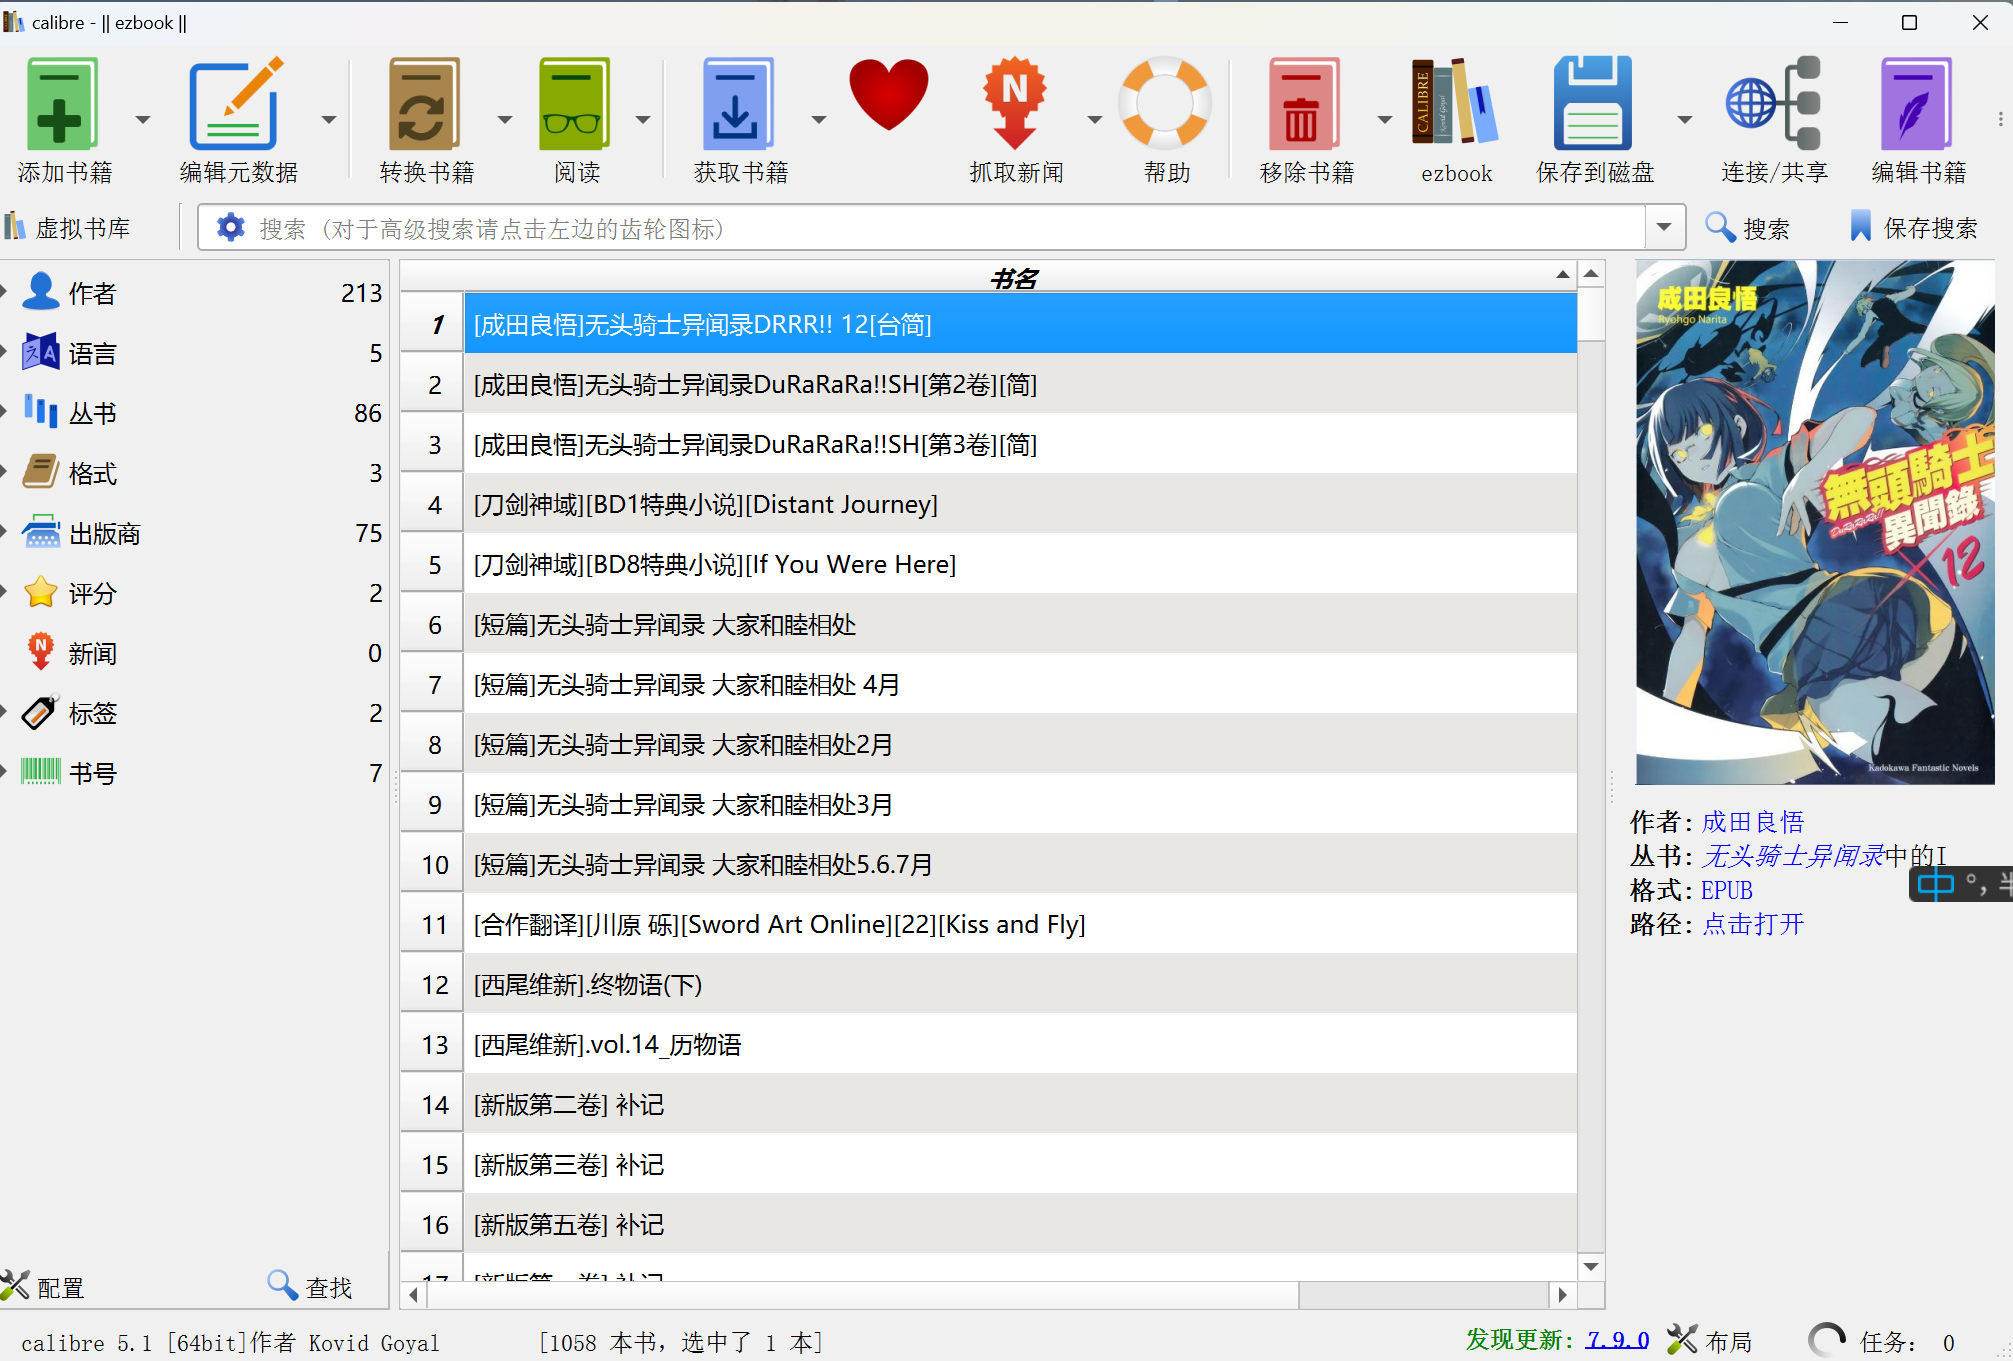Viewport: 2013px width, 1361px height.
Task: Click the 编辑书籍 edit book icon
Action: point(1916,104)
